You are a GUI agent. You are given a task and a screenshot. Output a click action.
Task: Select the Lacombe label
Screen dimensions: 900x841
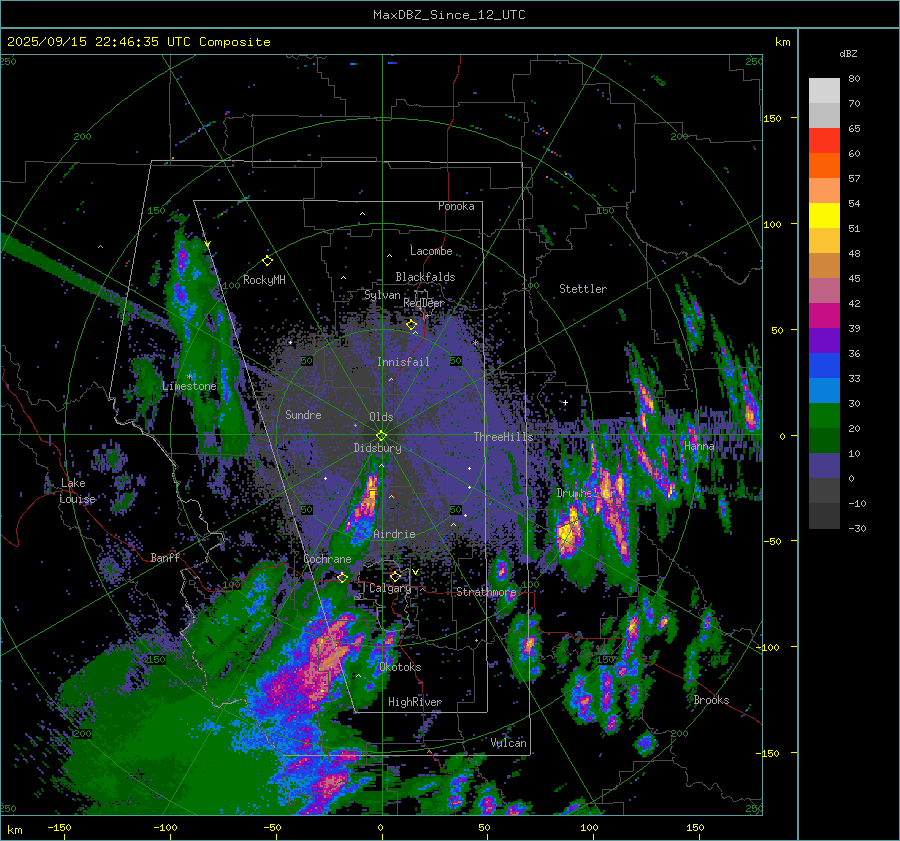tap(431, 251)
